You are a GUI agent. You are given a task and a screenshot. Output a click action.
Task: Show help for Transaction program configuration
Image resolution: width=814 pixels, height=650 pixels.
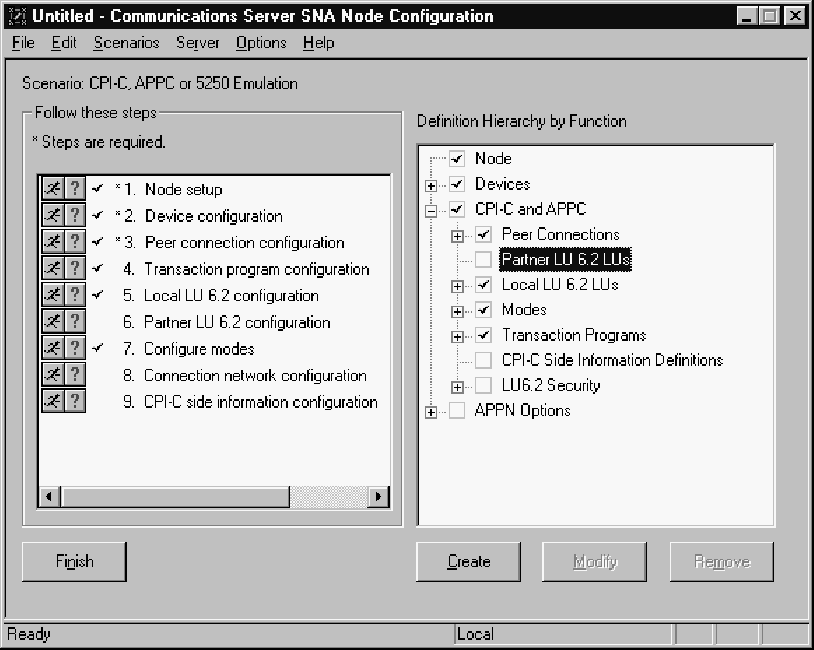click(x=75, y=268)
